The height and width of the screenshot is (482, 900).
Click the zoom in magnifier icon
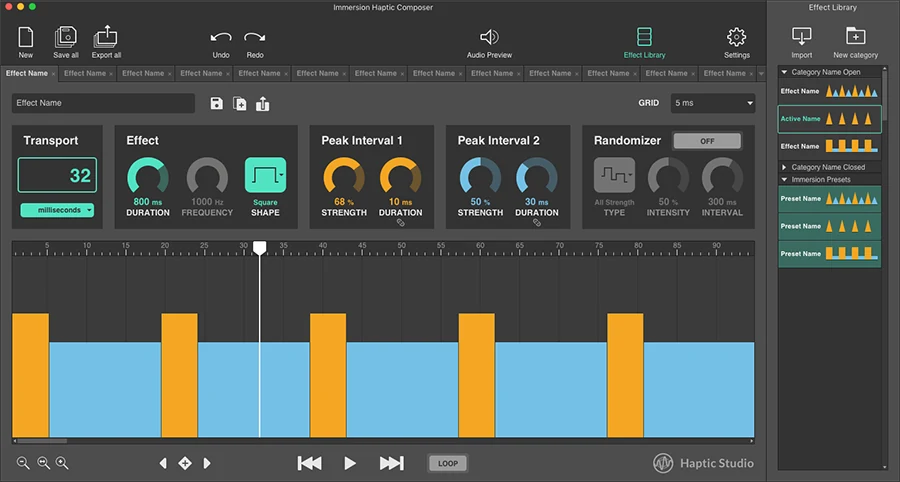click(x=62, y=463)
